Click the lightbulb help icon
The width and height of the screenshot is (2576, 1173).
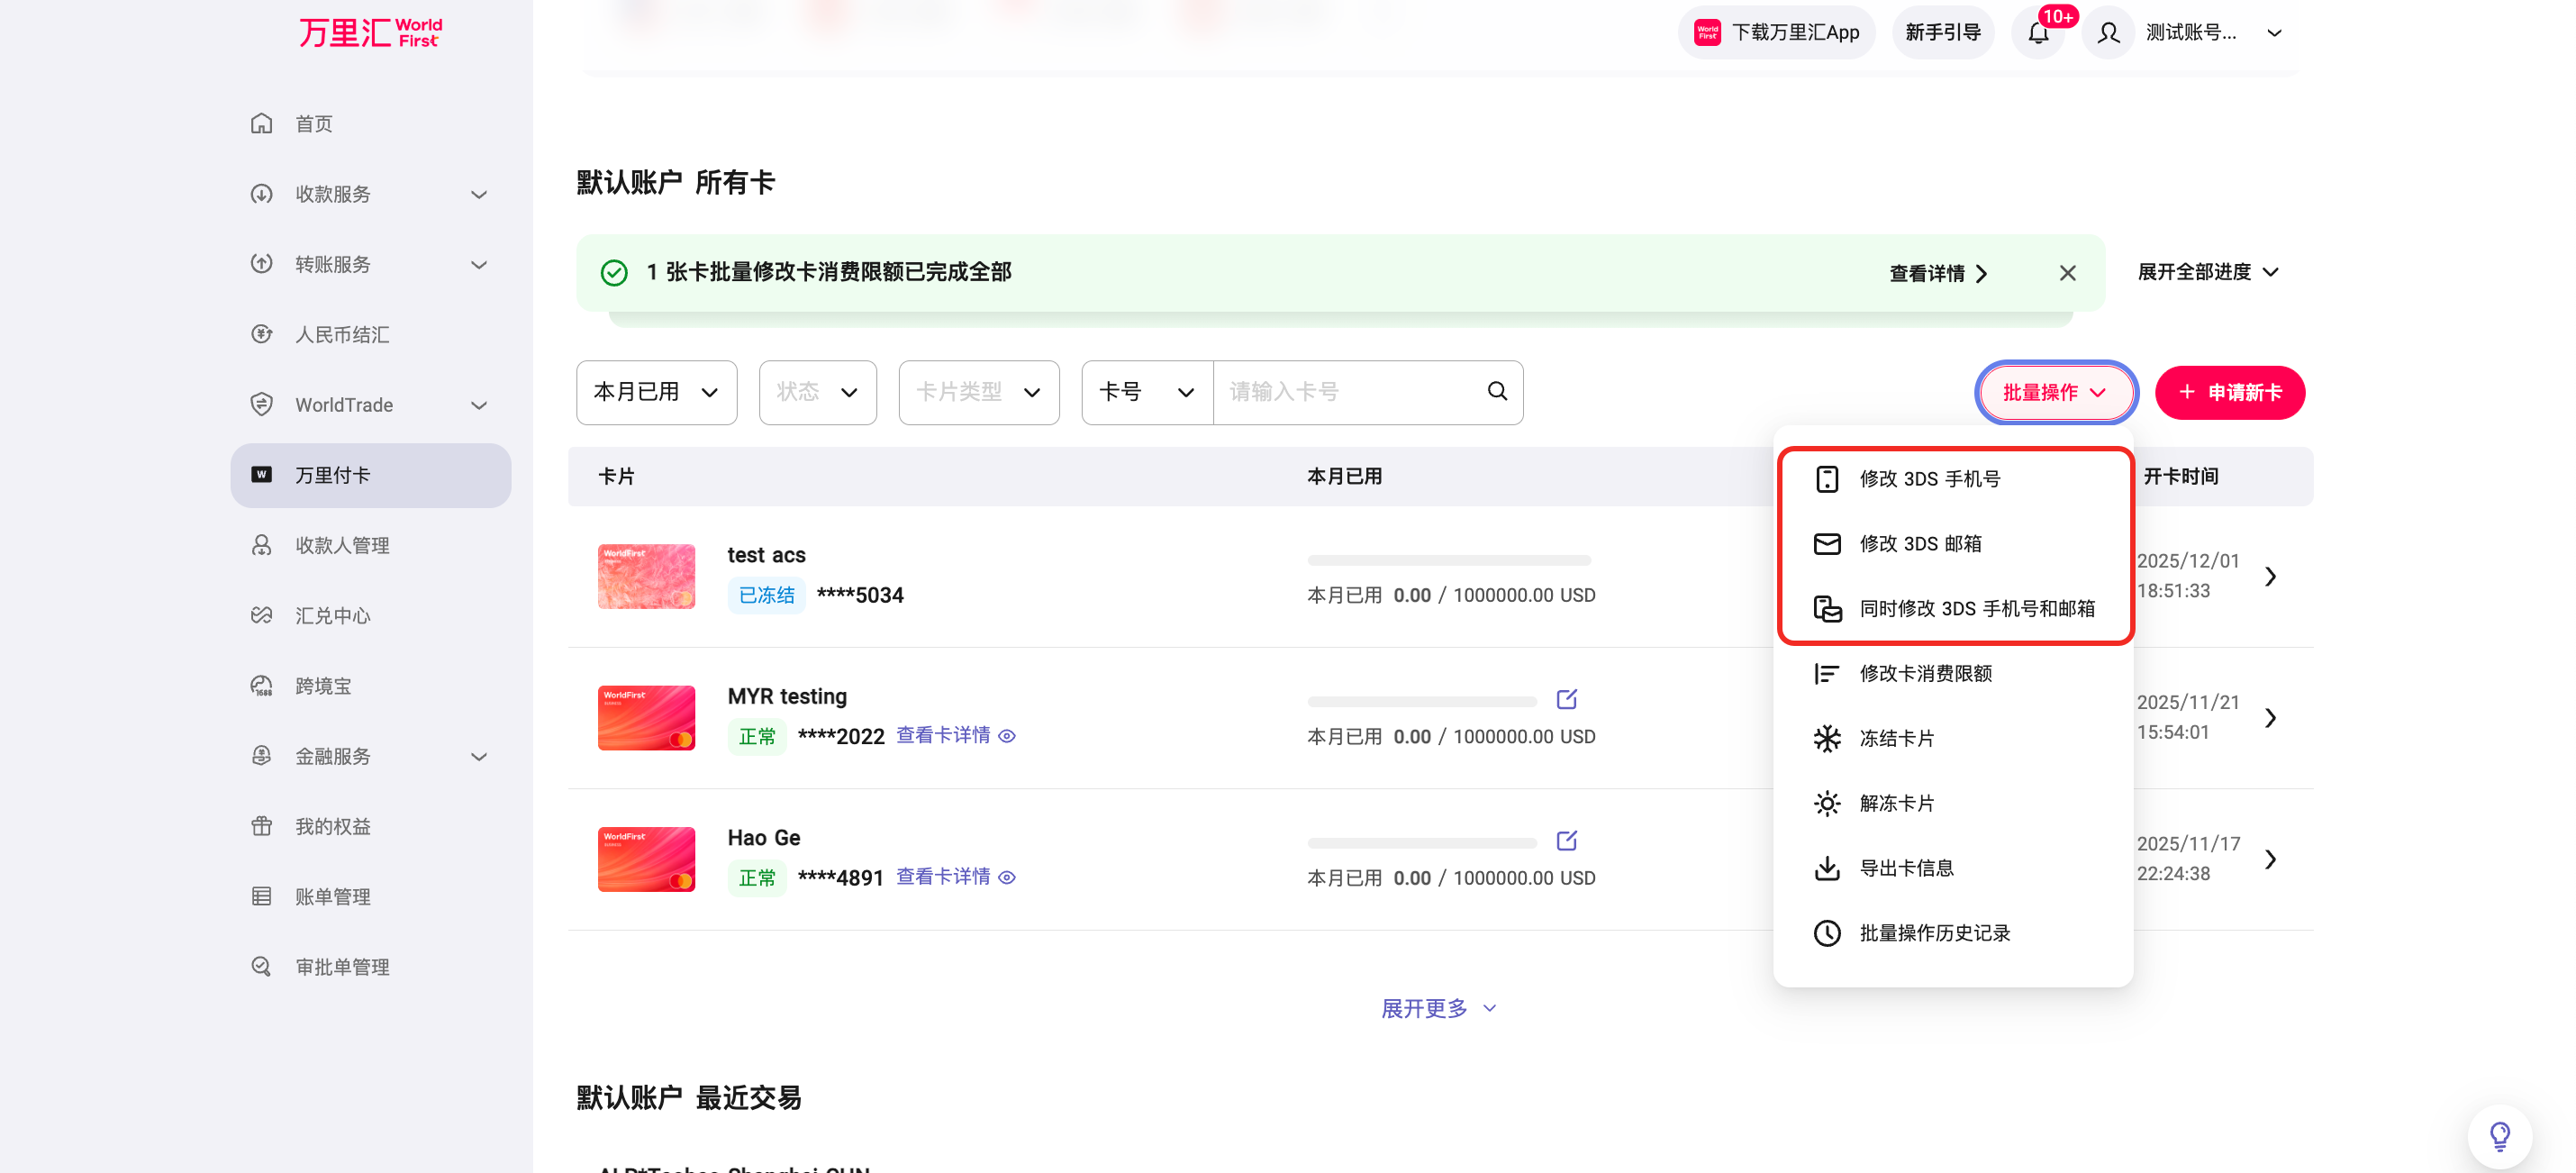point(2499,1136)
